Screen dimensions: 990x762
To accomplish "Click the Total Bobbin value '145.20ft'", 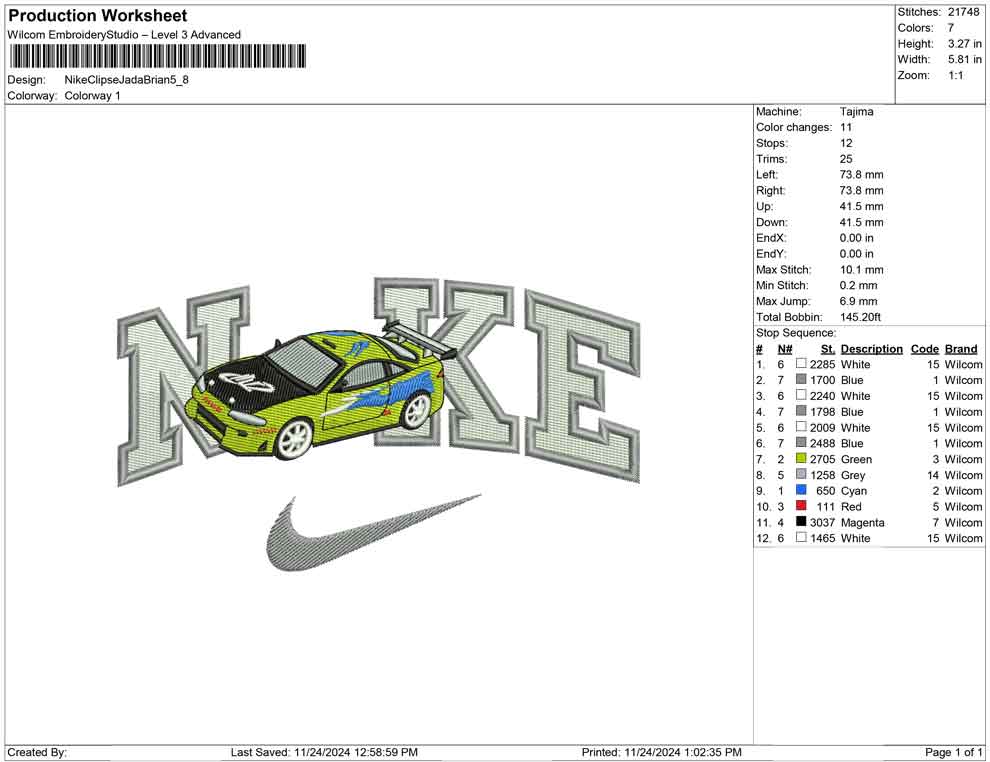I will (x=861, y=317).
